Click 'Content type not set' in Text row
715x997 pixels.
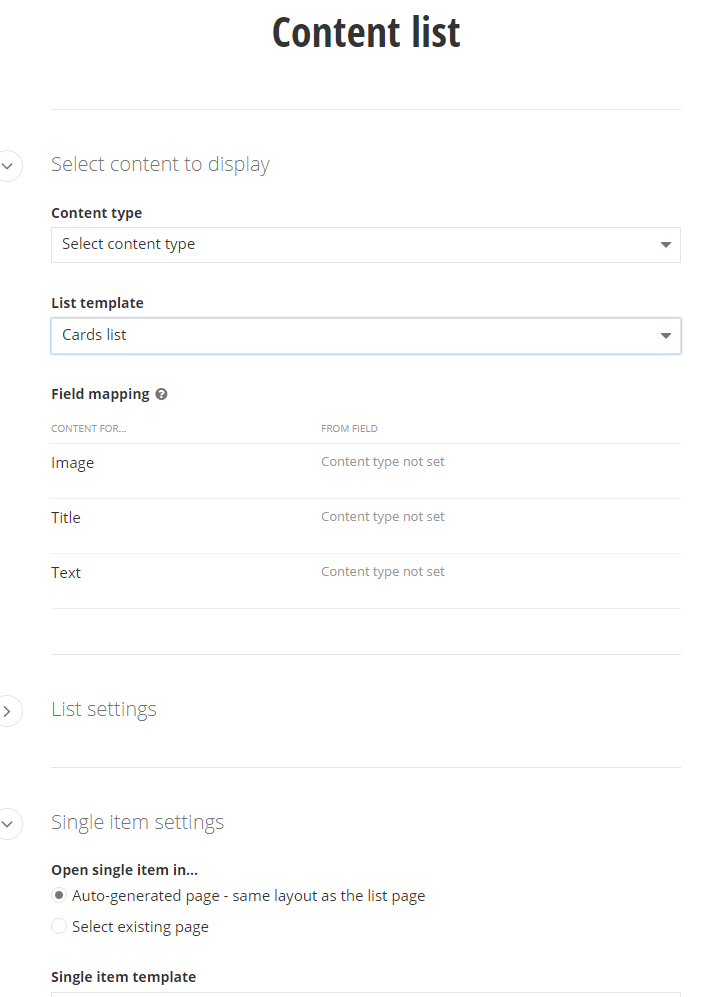(x=382, y=571)
